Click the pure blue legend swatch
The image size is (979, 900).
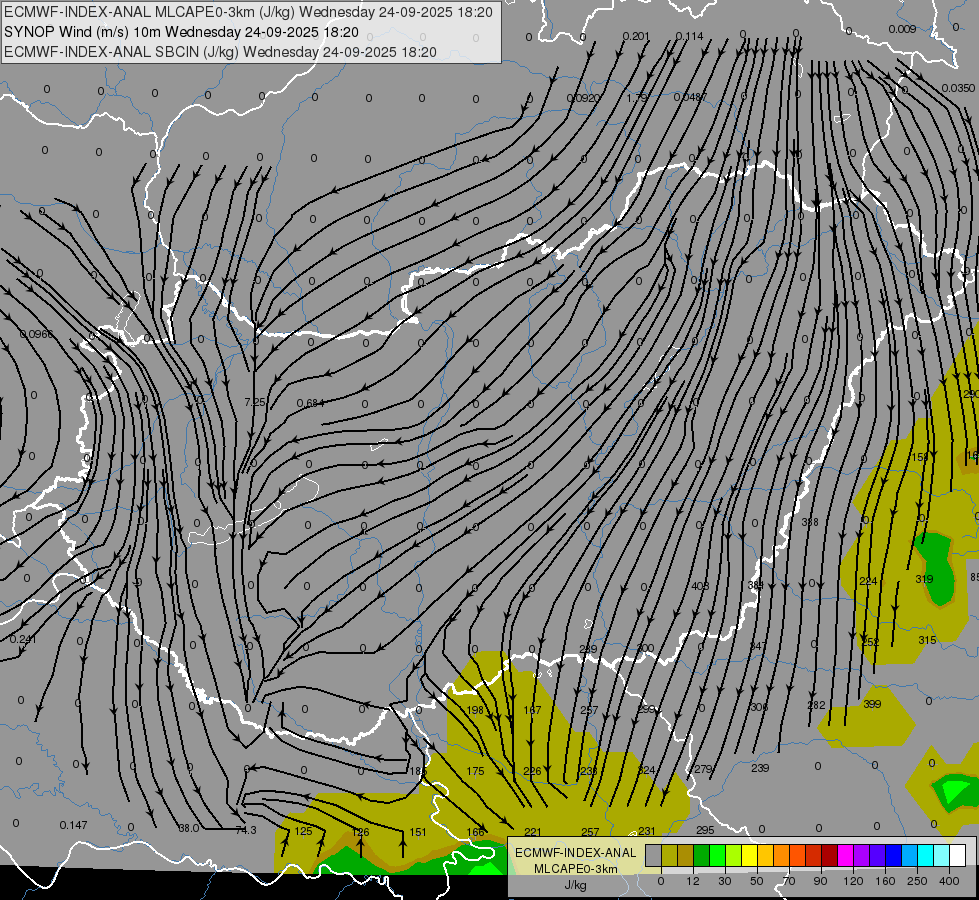[x=893, y=855]
